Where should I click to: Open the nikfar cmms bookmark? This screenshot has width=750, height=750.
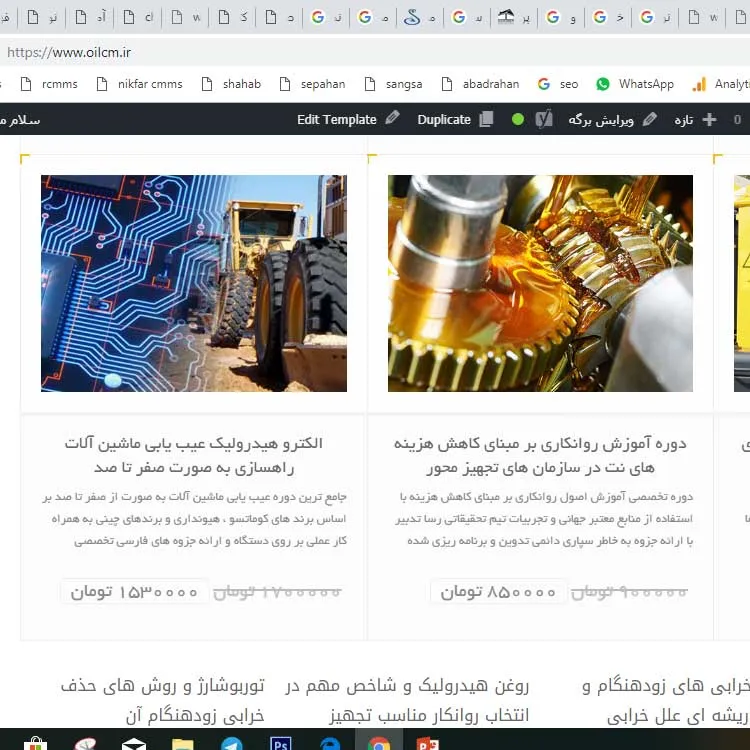139,84
